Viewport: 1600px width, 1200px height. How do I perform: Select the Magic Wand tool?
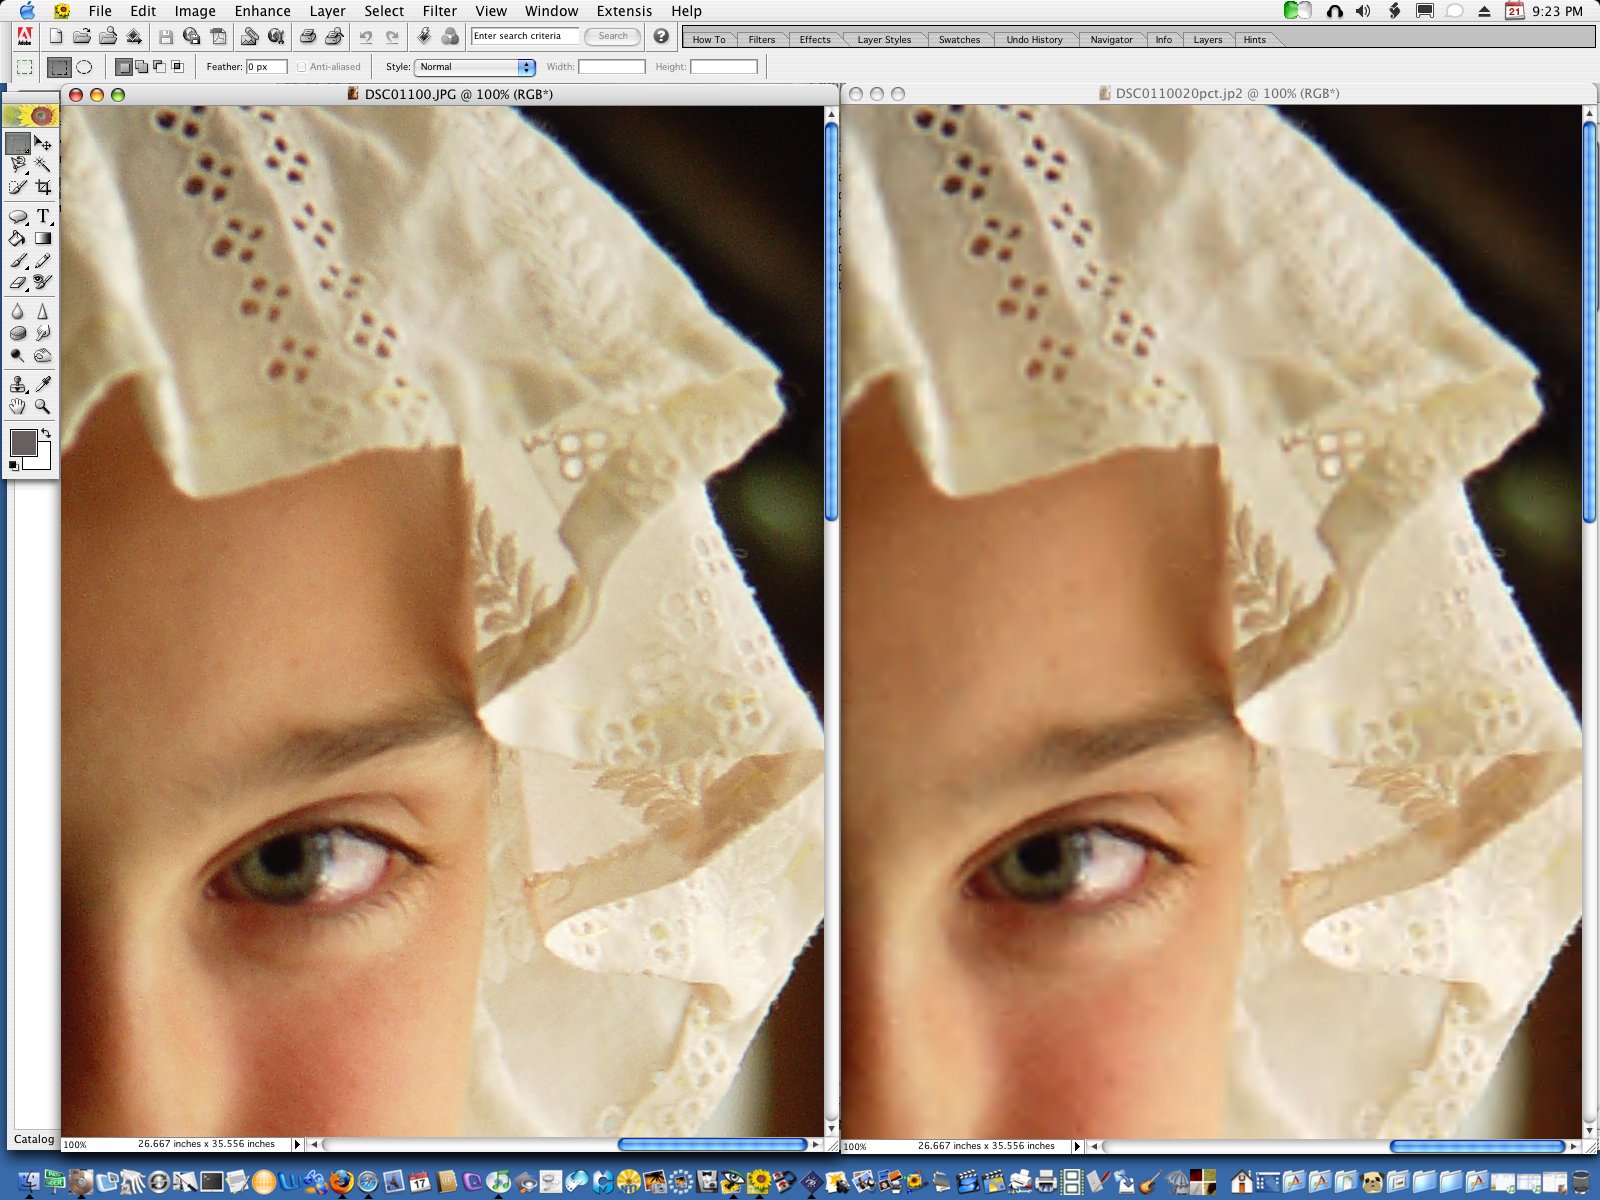pyautogui.click(x=42, y=165)
